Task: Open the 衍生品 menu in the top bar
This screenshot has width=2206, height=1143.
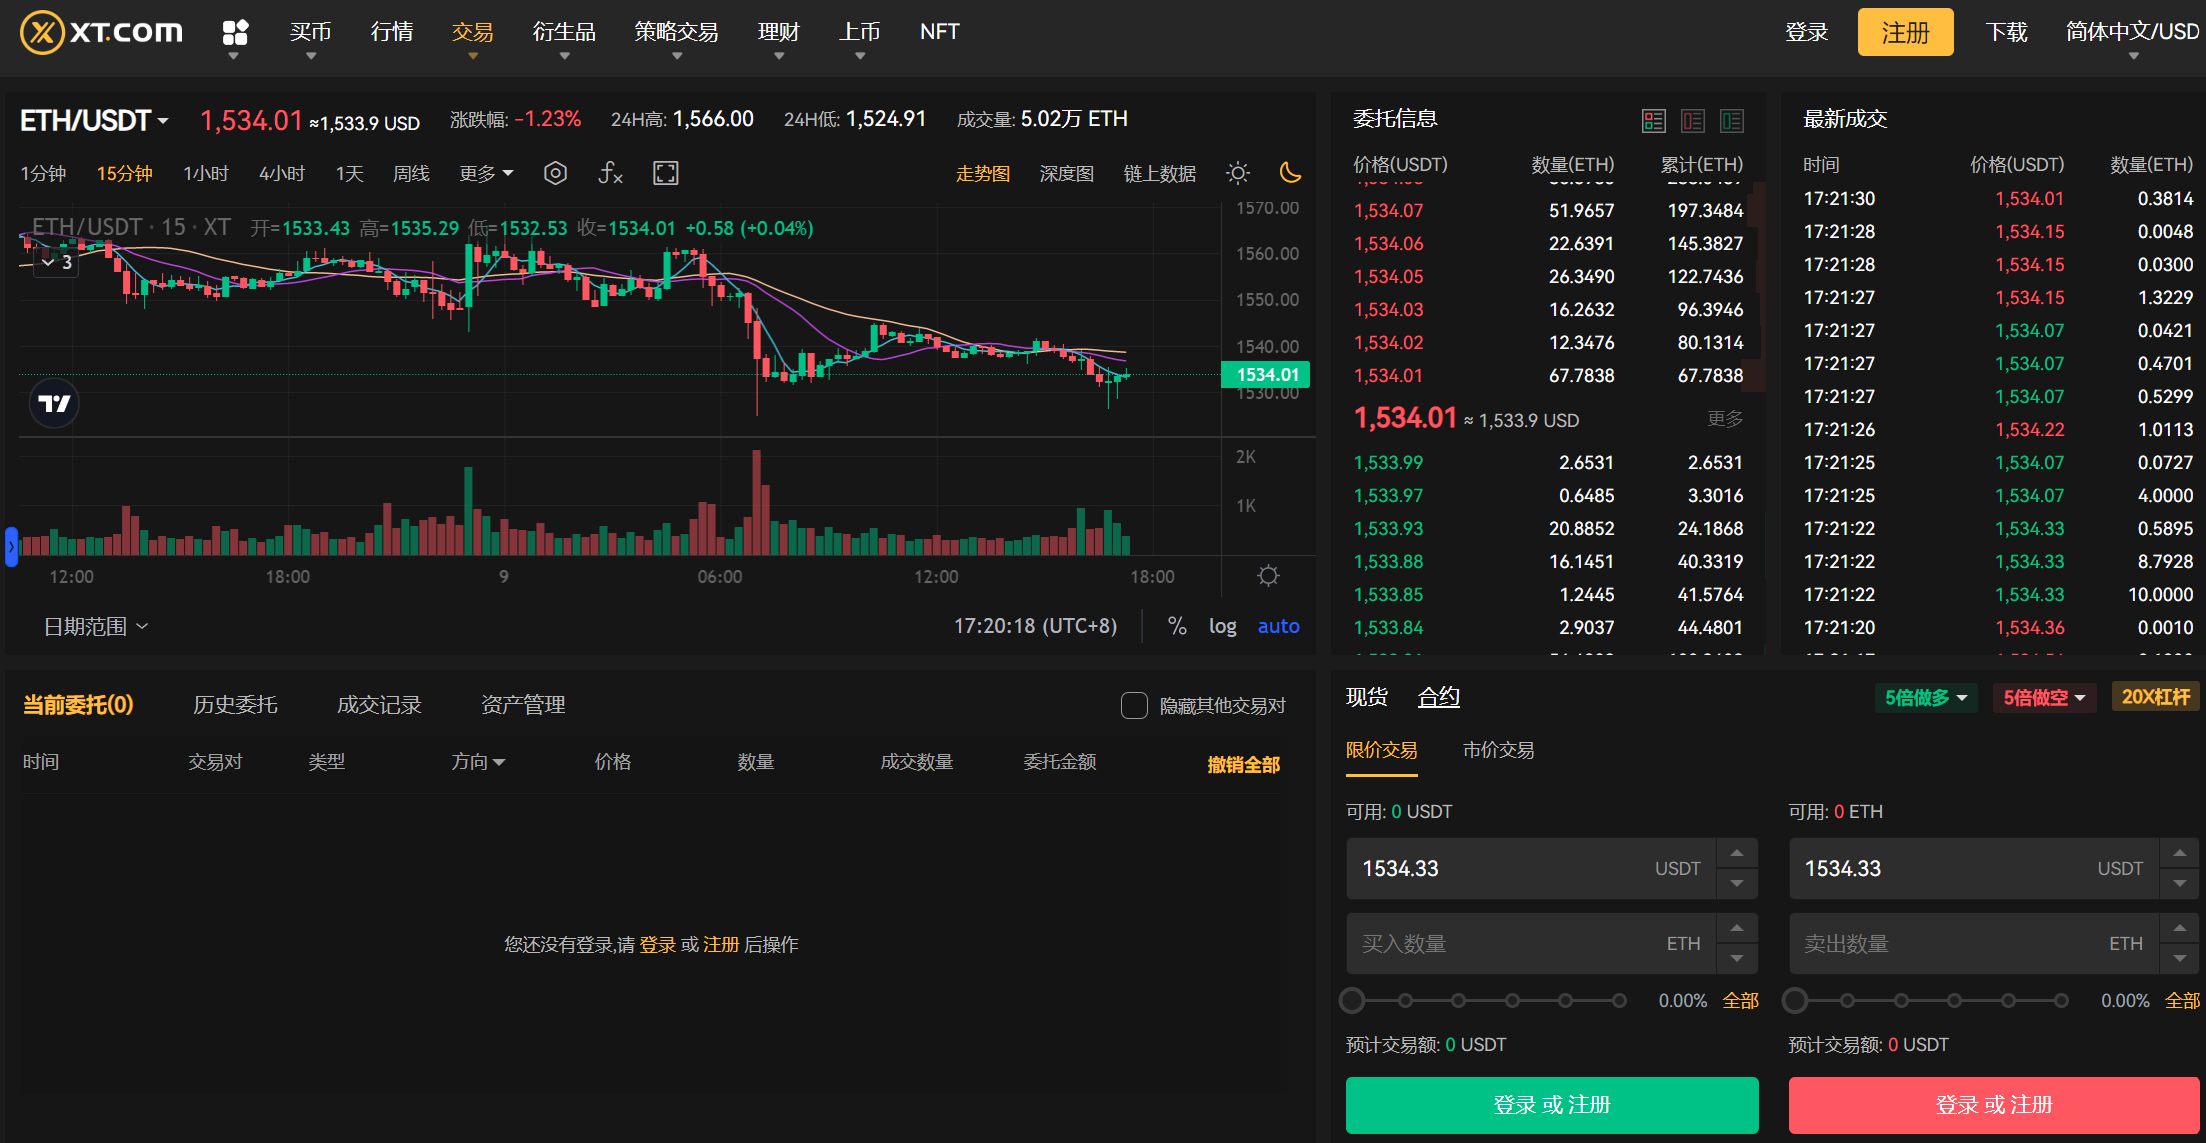Action: pos(564,31)
